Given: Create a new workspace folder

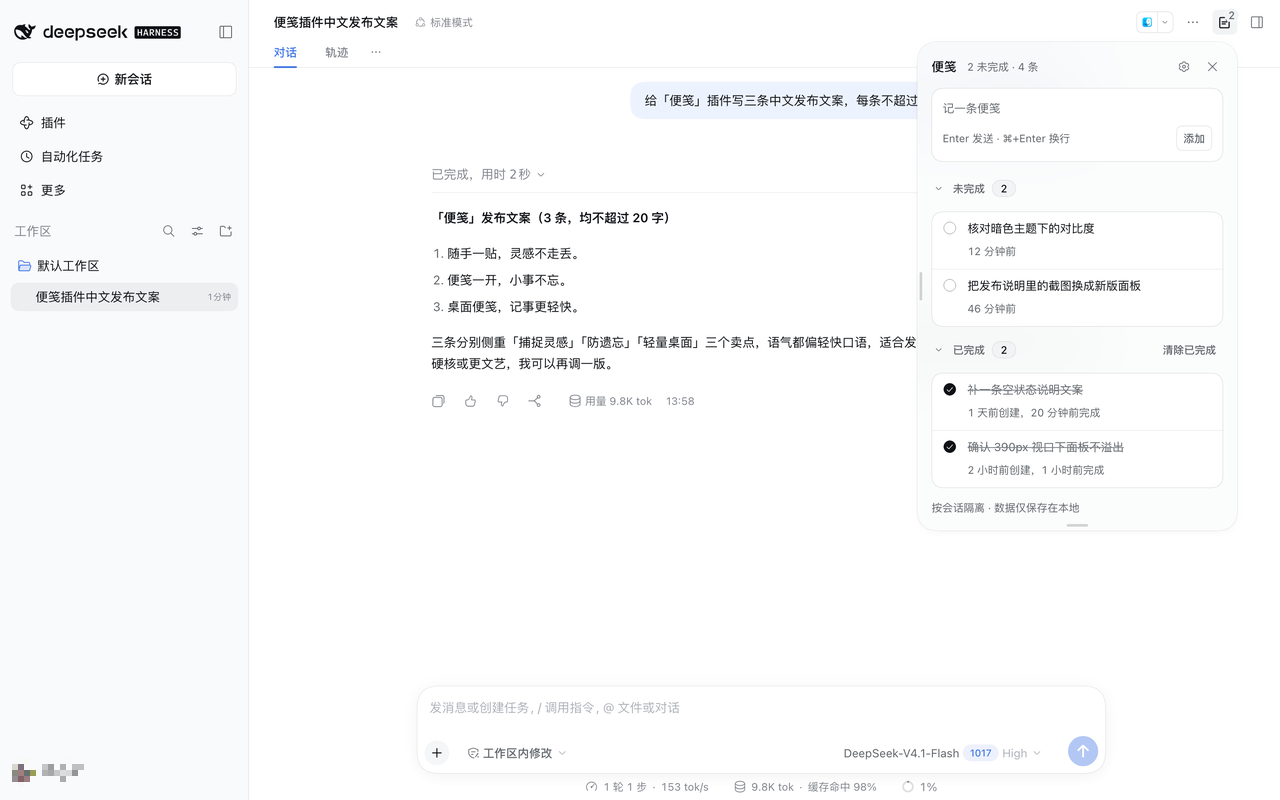Looking at the screenshot, I should tap(226, 231).
